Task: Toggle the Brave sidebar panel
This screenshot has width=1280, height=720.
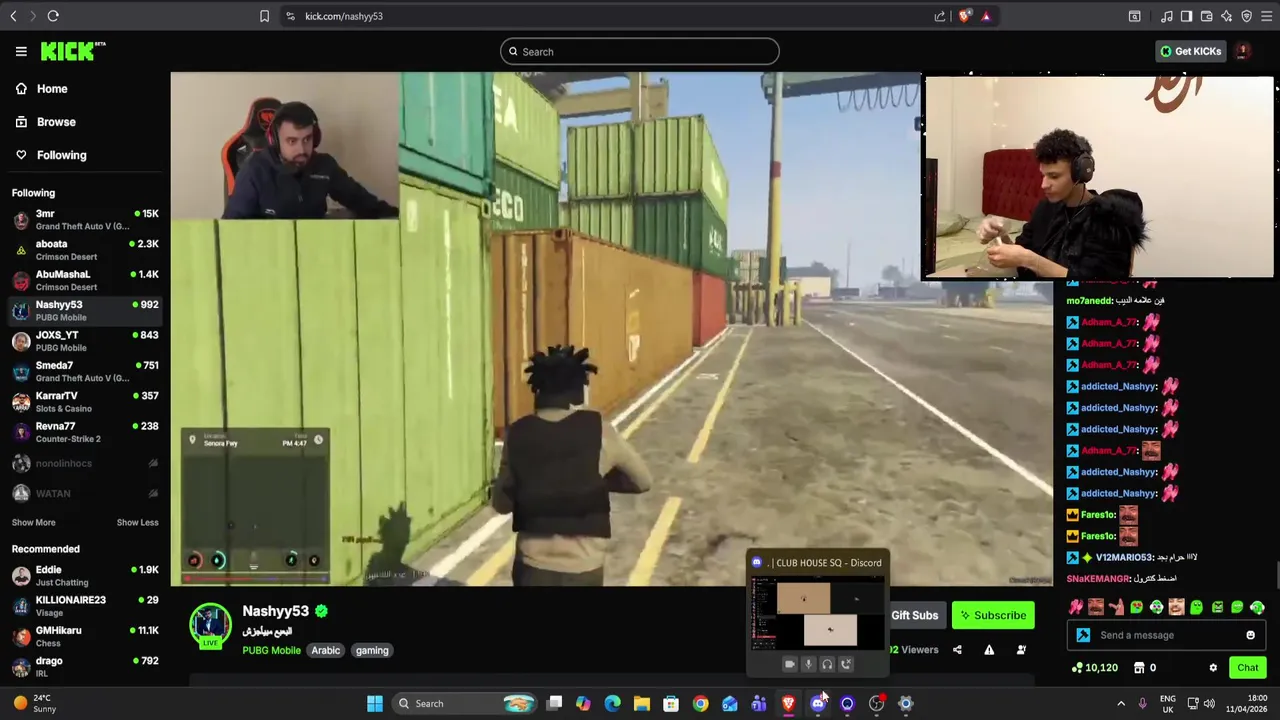Action: click(x=1186, y=16)
